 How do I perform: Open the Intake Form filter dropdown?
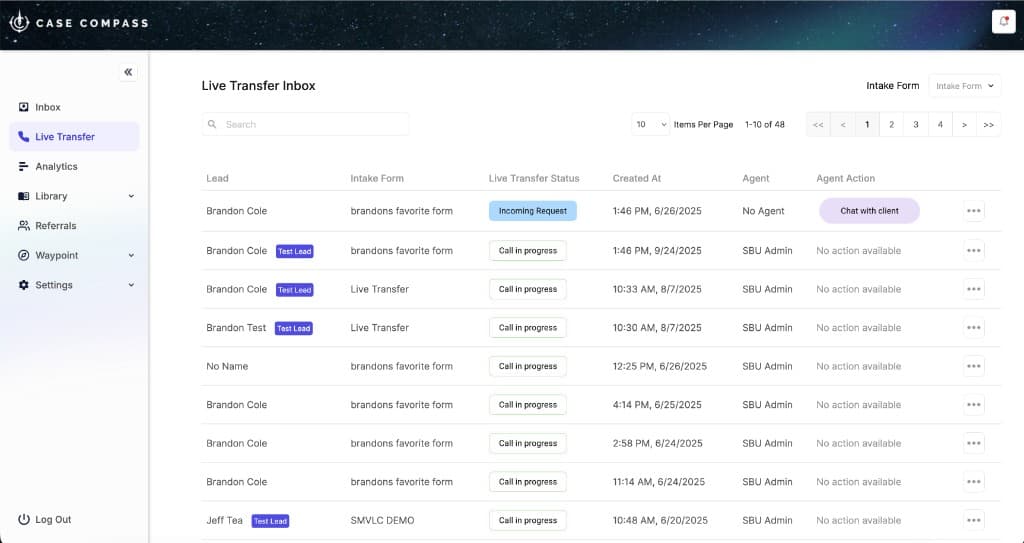[964, 86]
